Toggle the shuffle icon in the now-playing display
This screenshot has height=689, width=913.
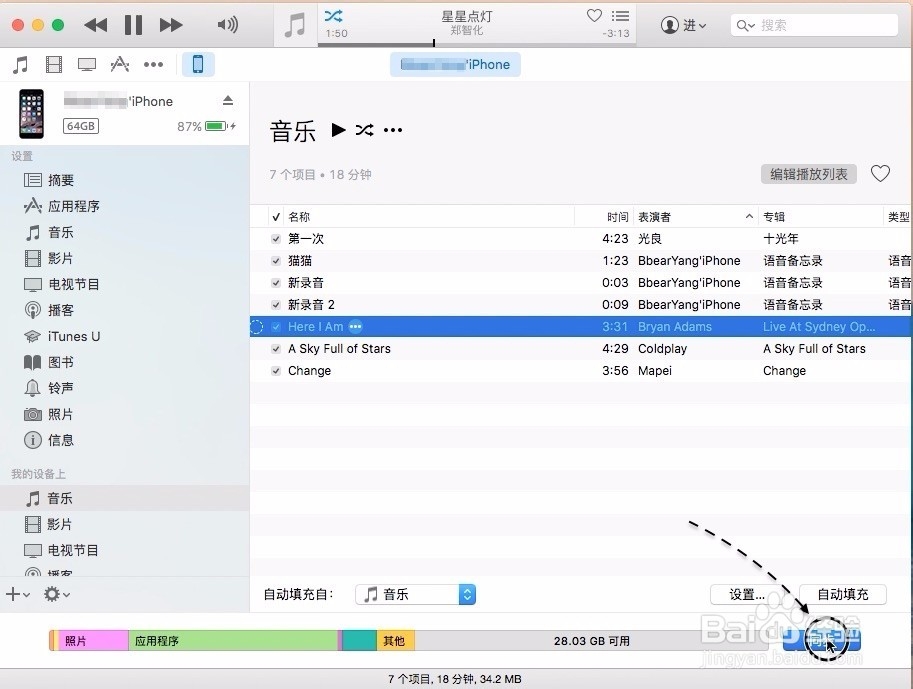pos(334,16)
